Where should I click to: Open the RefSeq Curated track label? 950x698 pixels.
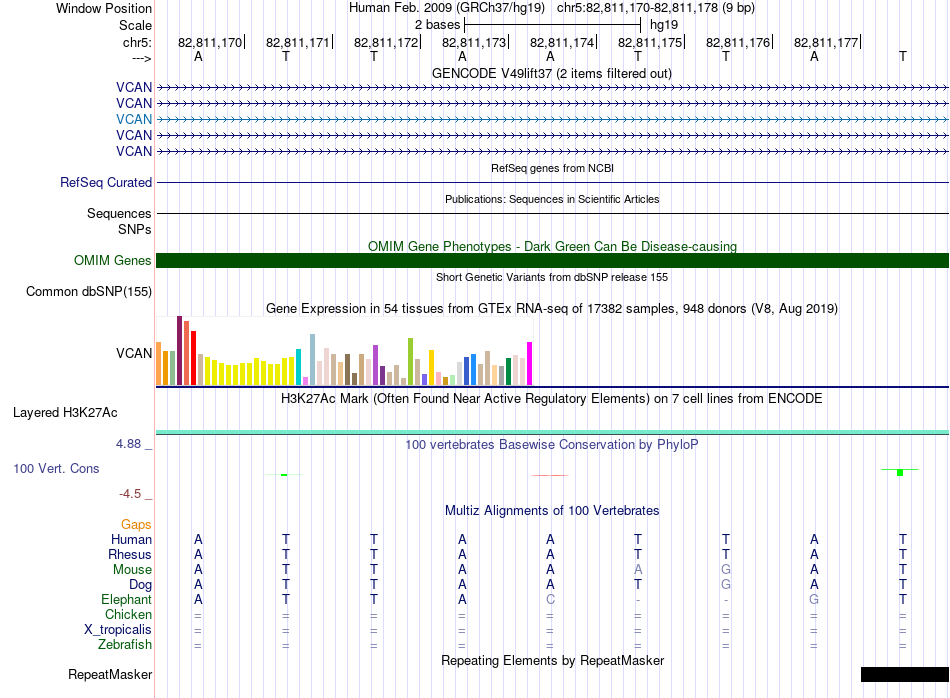click(106, 182)
